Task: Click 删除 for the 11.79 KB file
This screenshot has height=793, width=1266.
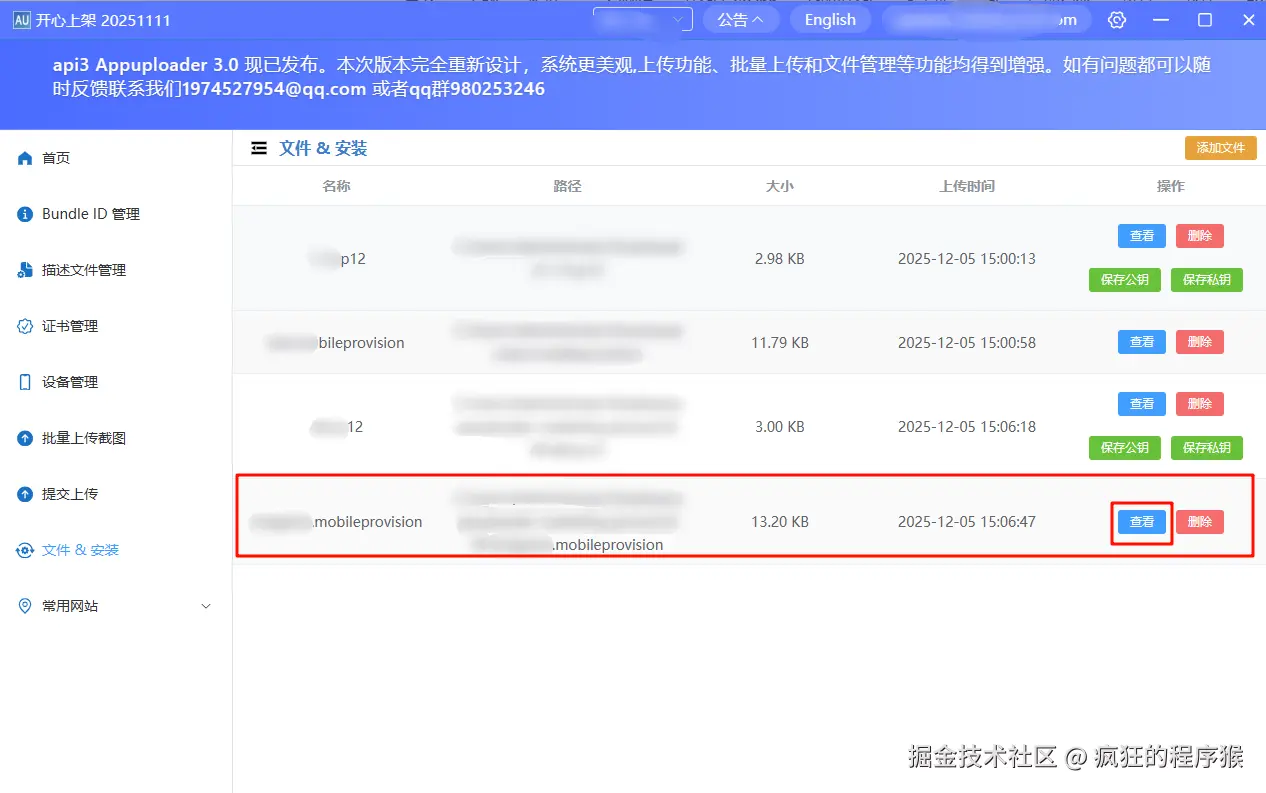Action: point(1200,342)
